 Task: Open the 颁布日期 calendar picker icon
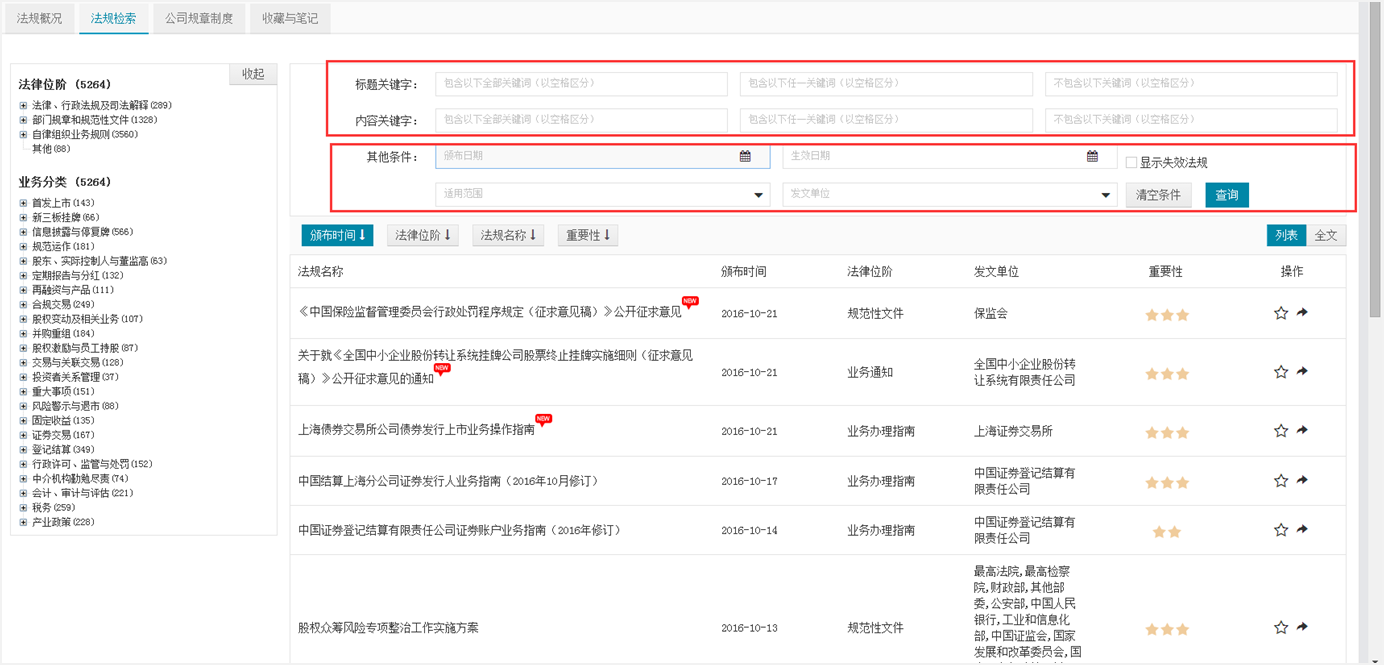click(x=745, y=156)
